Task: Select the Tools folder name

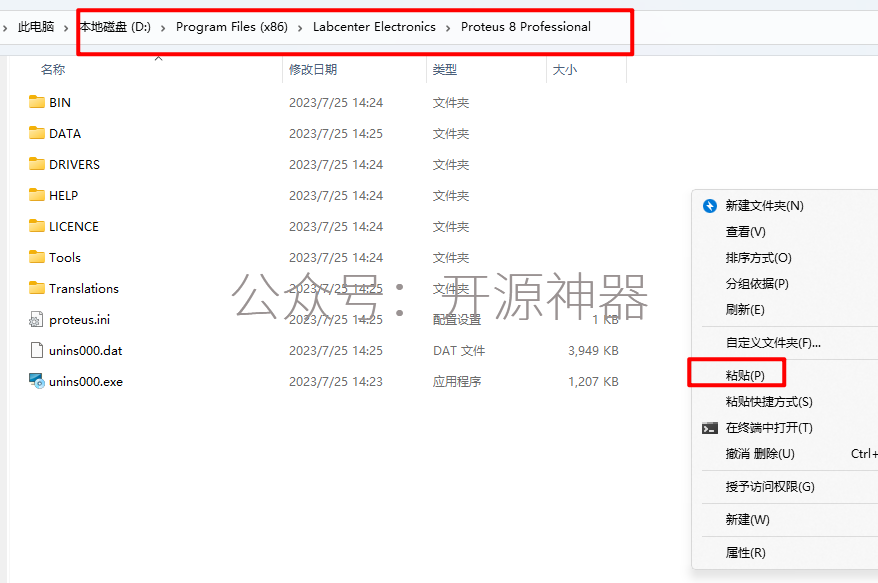Action: point(65,257)
